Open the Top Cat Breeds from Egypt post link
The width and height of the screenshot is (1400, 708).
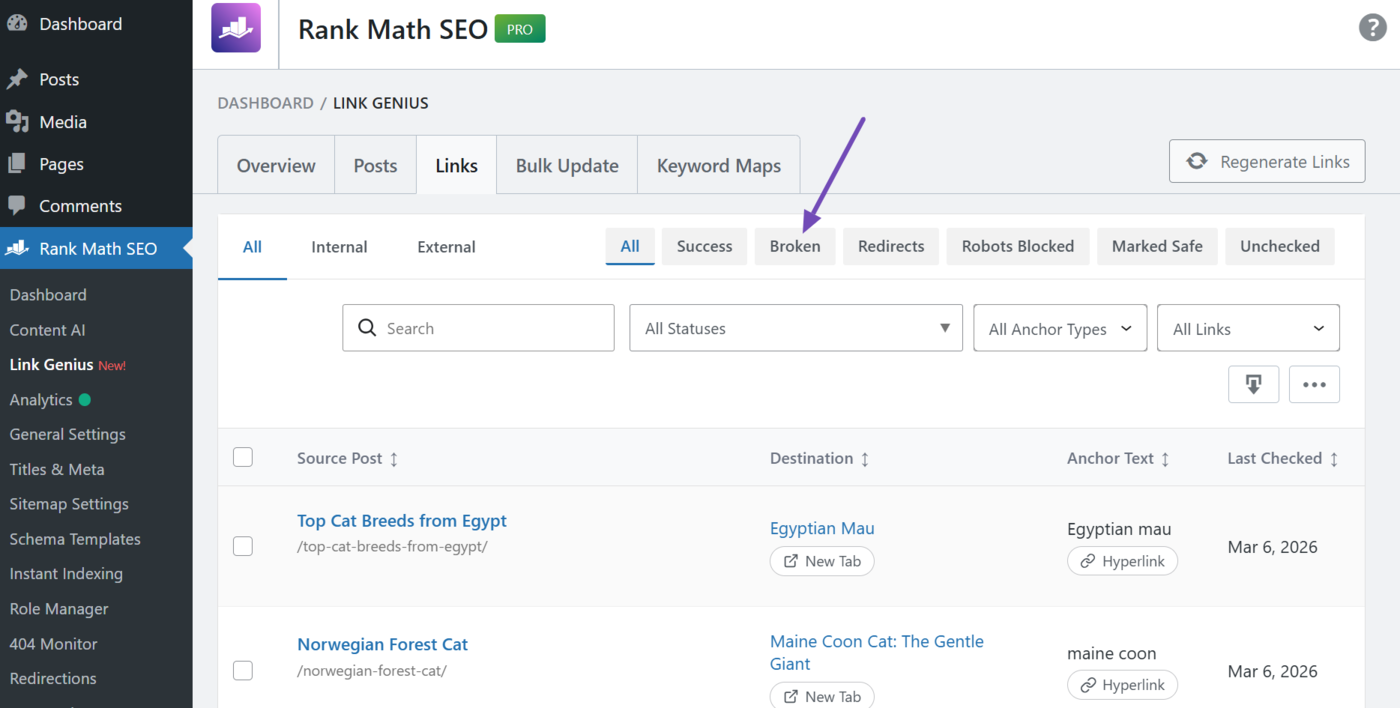point(402,520)
